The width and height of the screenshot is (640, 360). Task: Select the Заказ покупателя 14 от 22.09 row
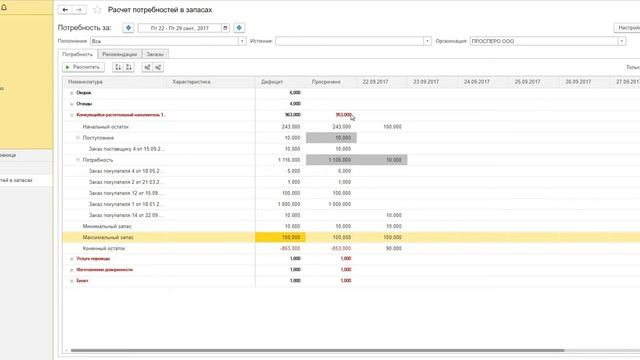coord(351,215)
